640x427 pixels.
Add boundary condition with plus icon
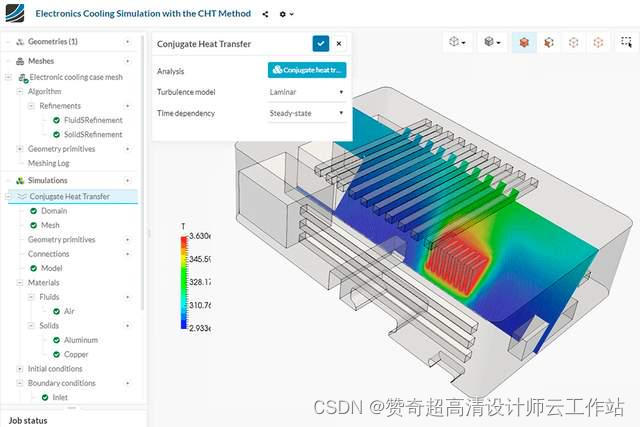[x=127, y=383]
